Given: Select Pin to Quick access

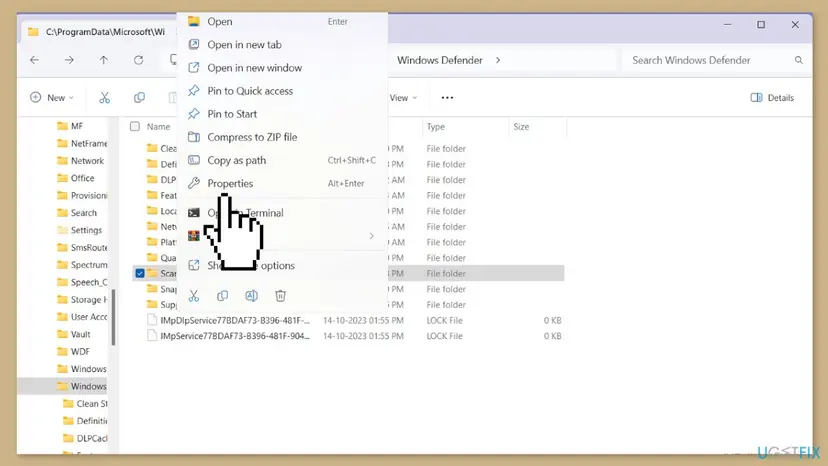Looking at the screenshot, I should pos(283,91).
